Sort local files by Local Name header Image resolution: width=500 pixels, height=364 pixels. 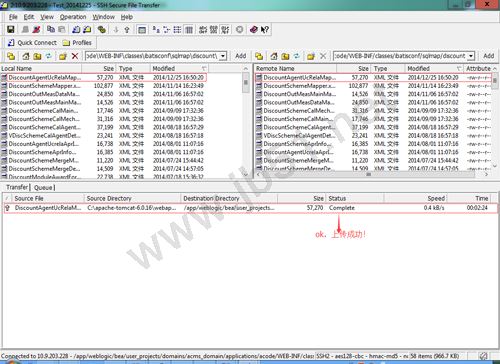41,69
